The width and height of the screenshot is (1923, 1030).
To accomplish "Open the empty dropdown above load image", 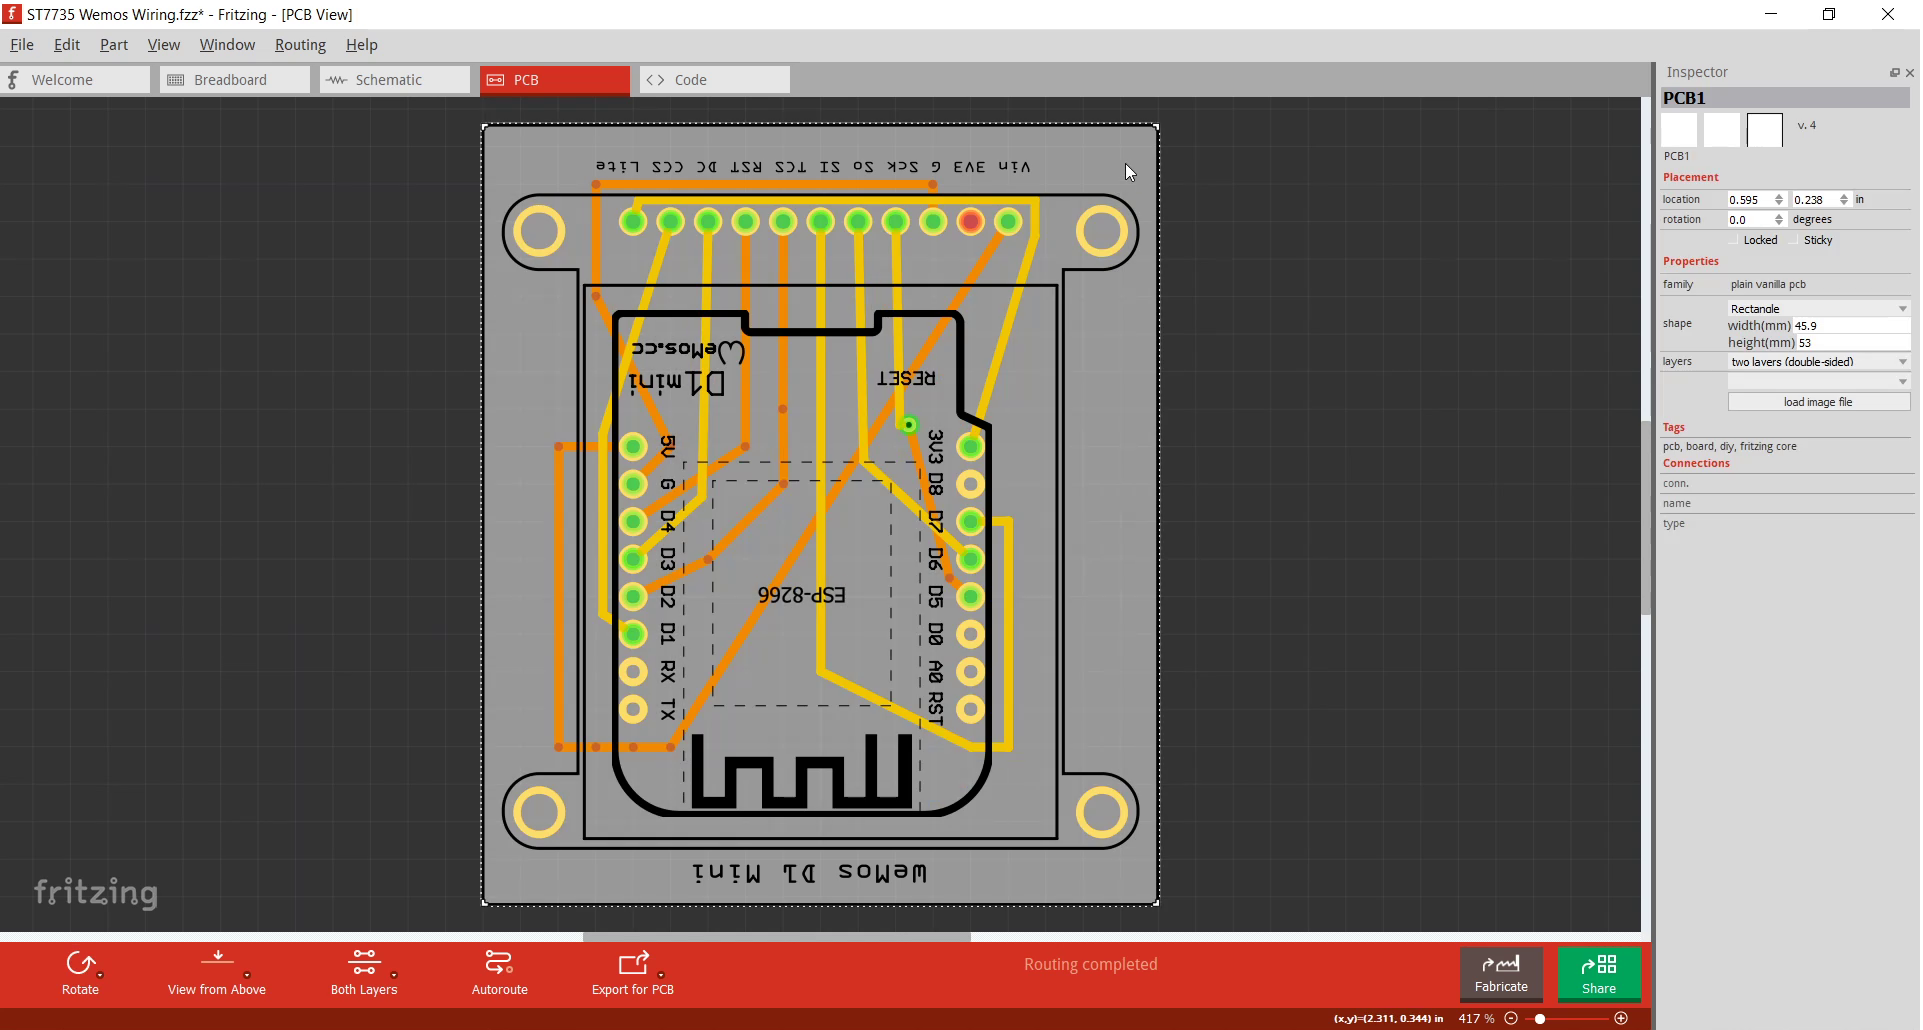I will [x=1819, y=382].
